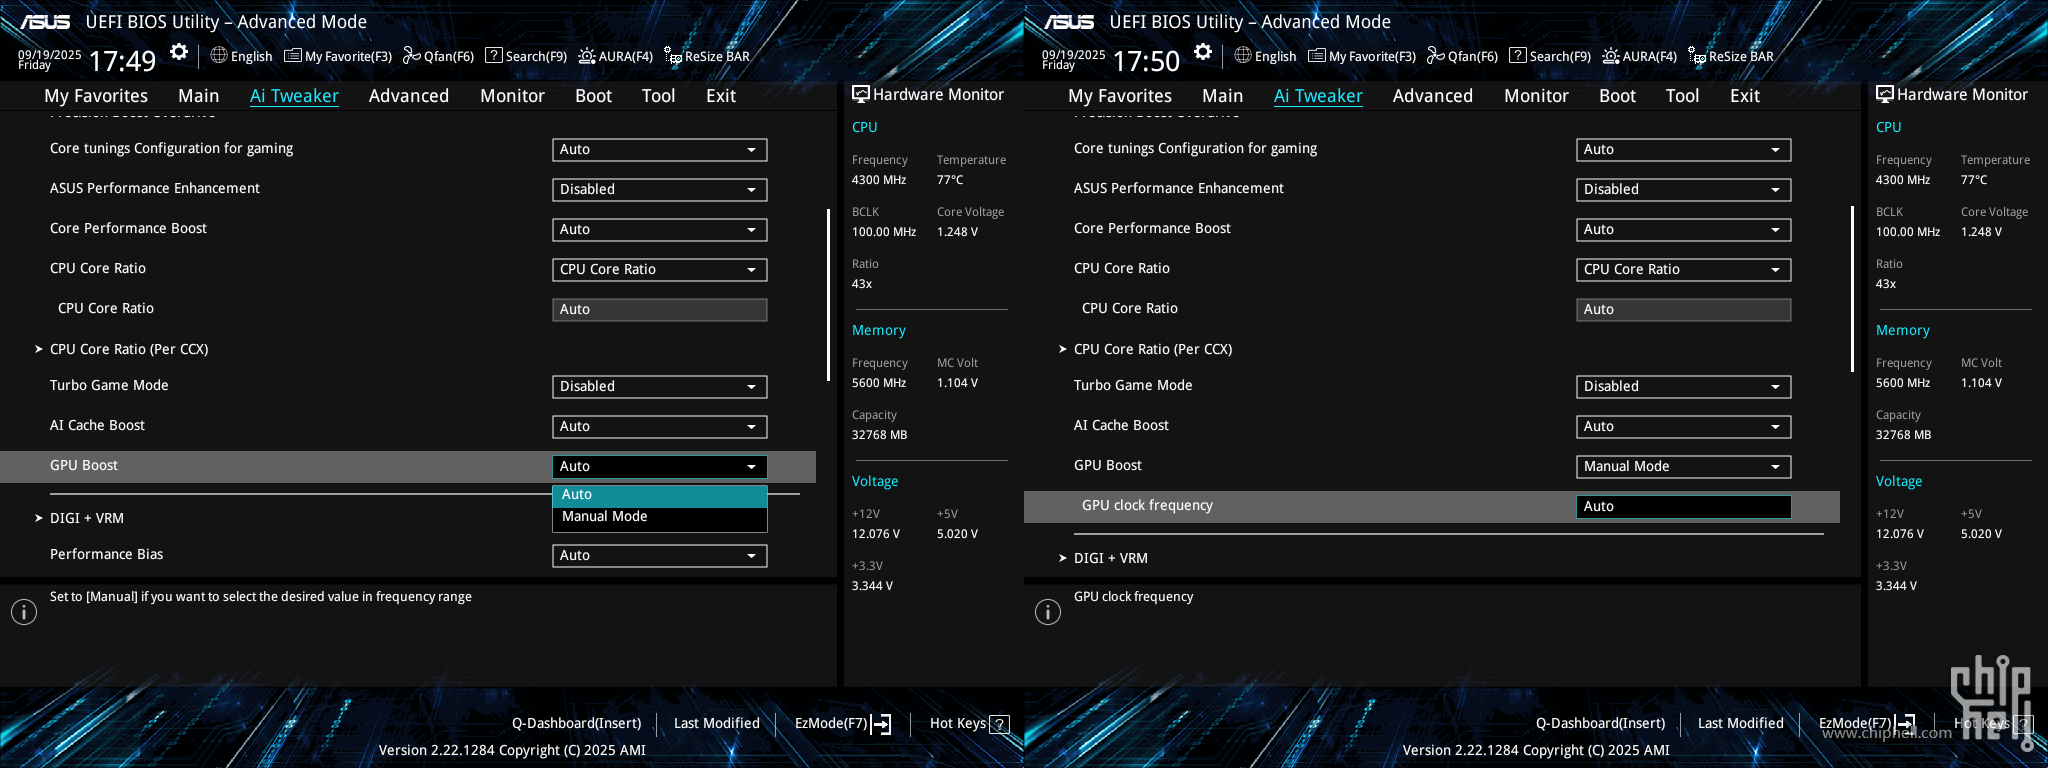Open the collapsed GPU Boost dropdown in left screen
Viewport: 2048px width, 768px height.
tap(660, 467)
